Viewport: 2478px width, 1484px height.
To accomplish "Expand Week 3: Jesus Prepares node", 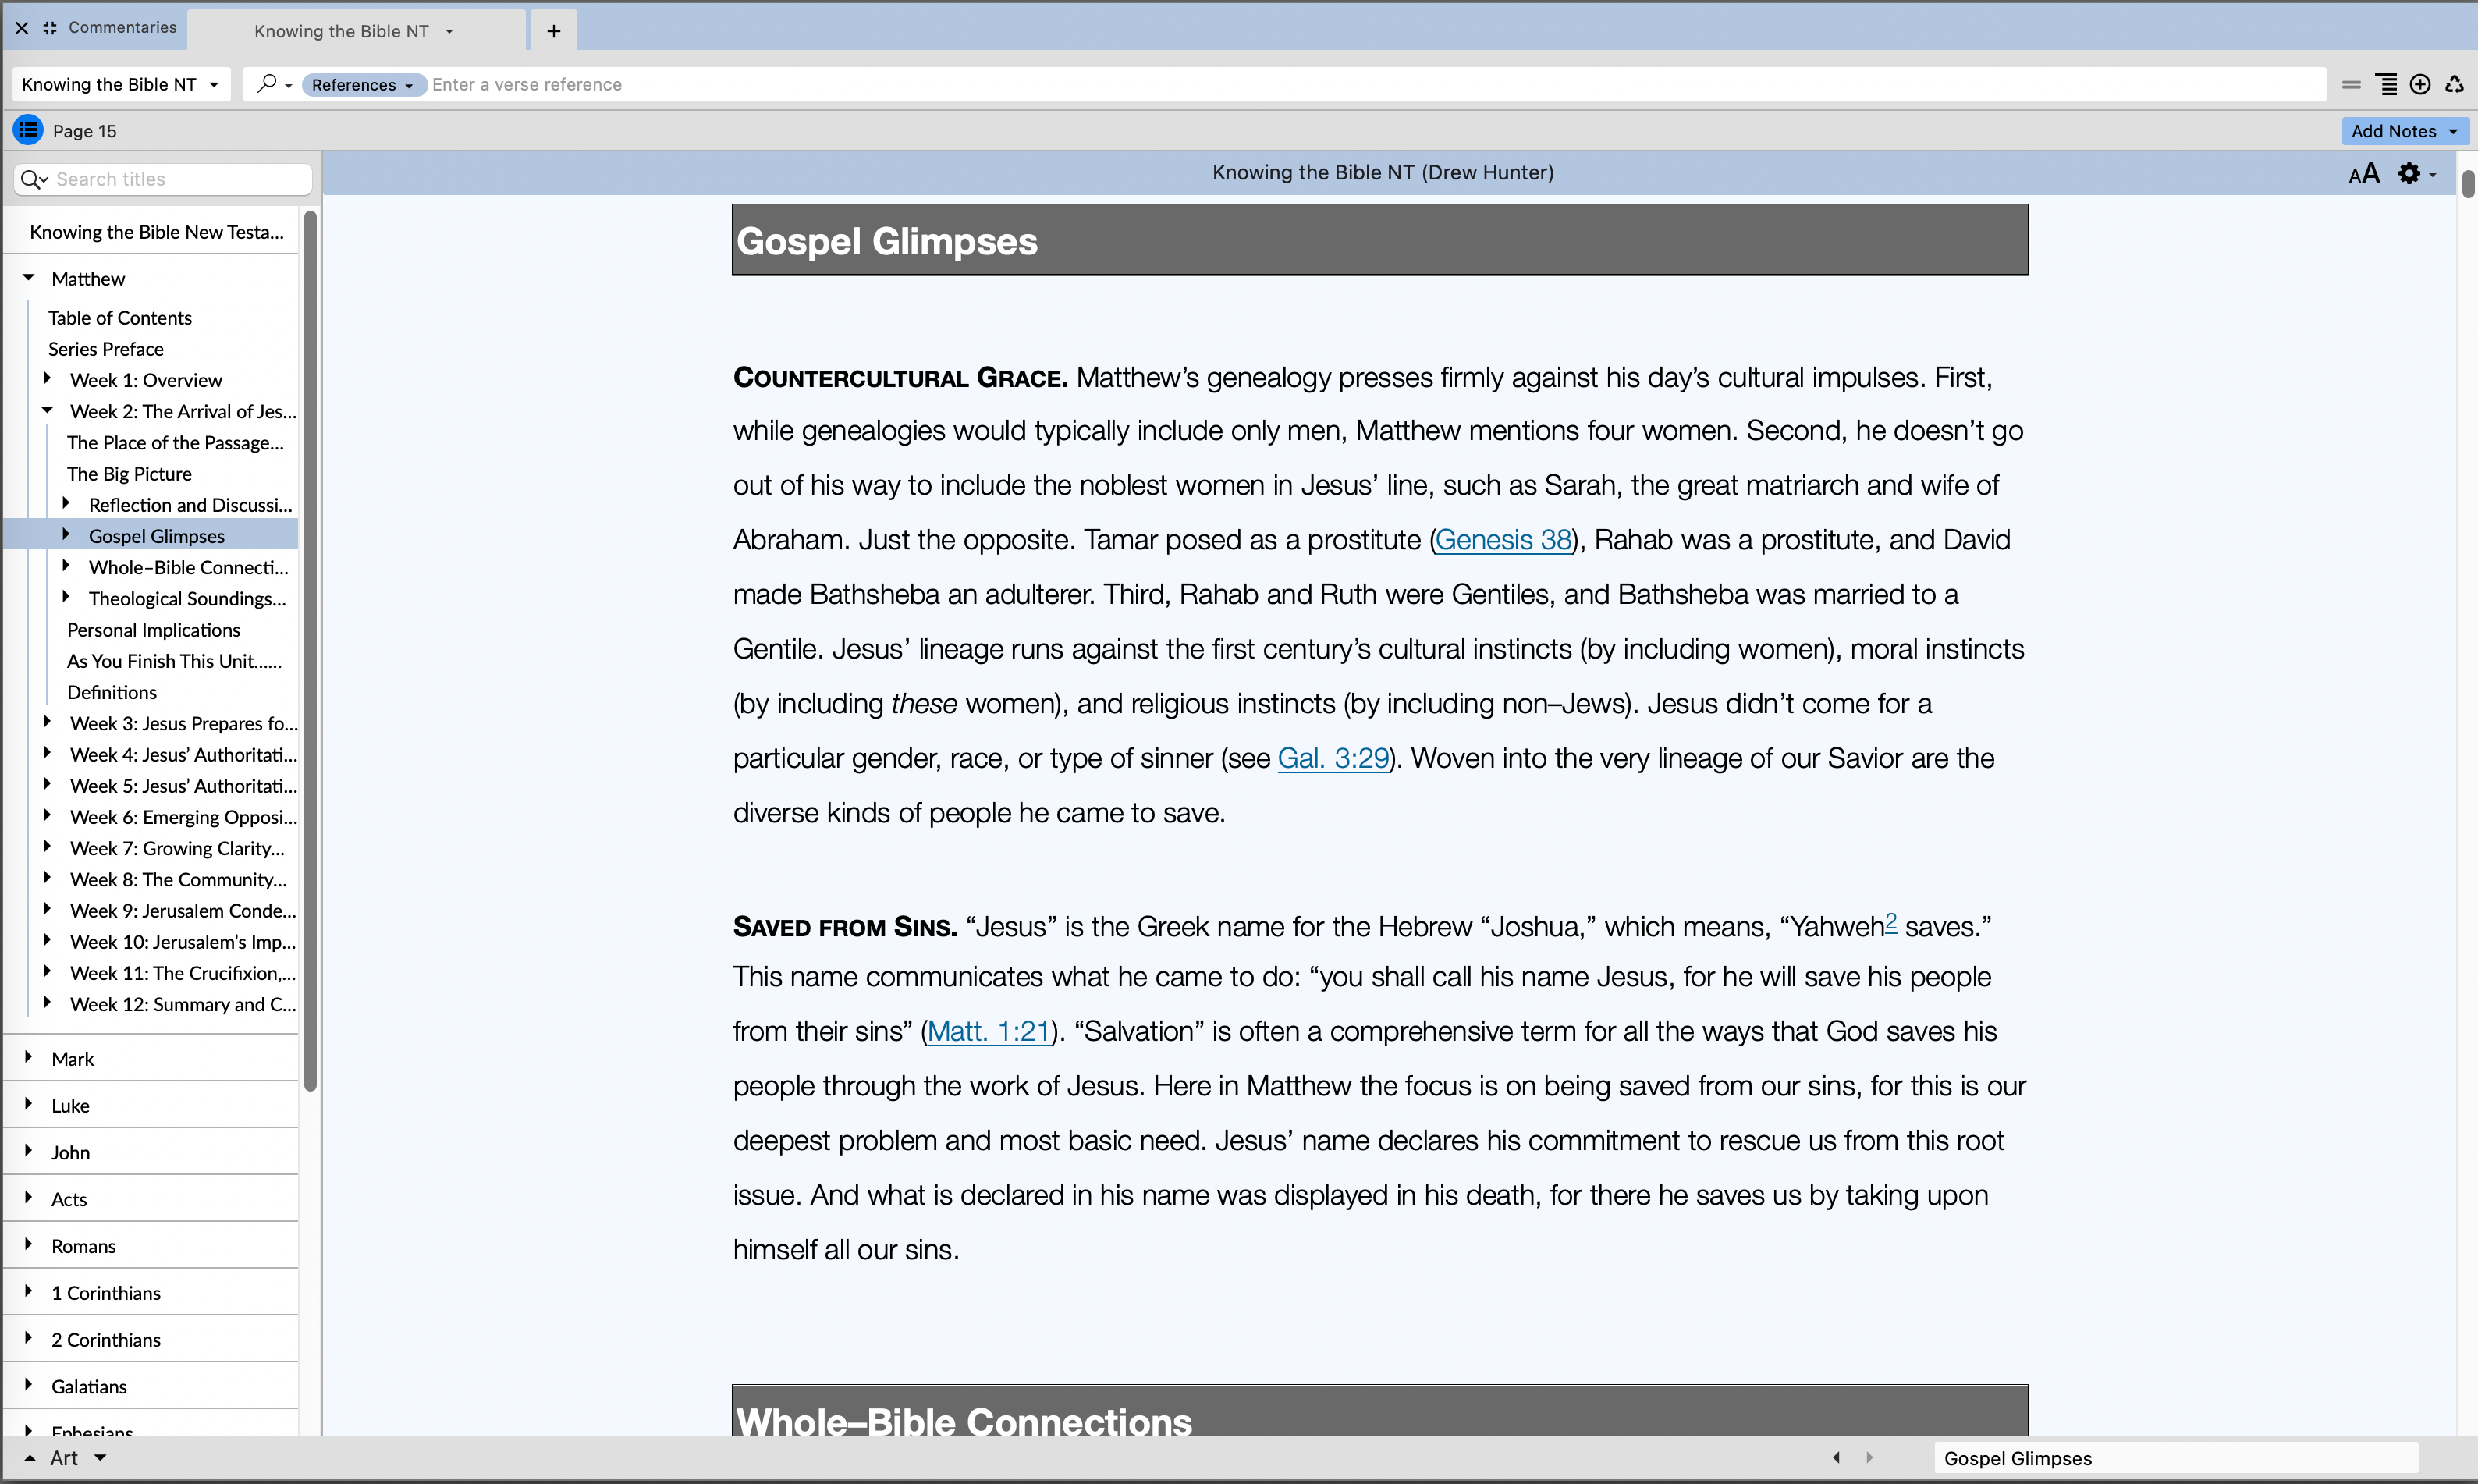I will (47, 722).
